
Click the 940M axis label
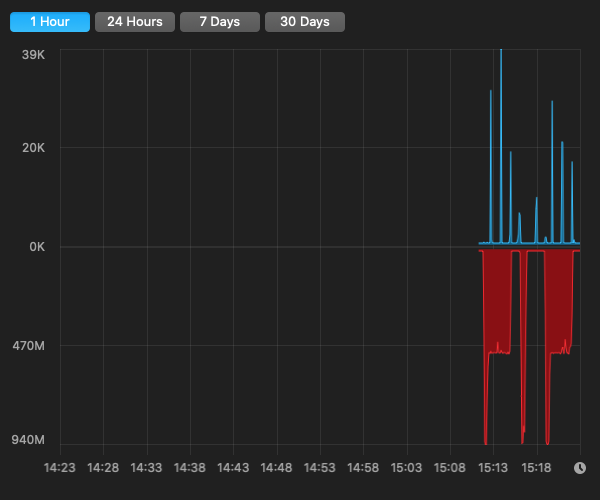(28, 440)
